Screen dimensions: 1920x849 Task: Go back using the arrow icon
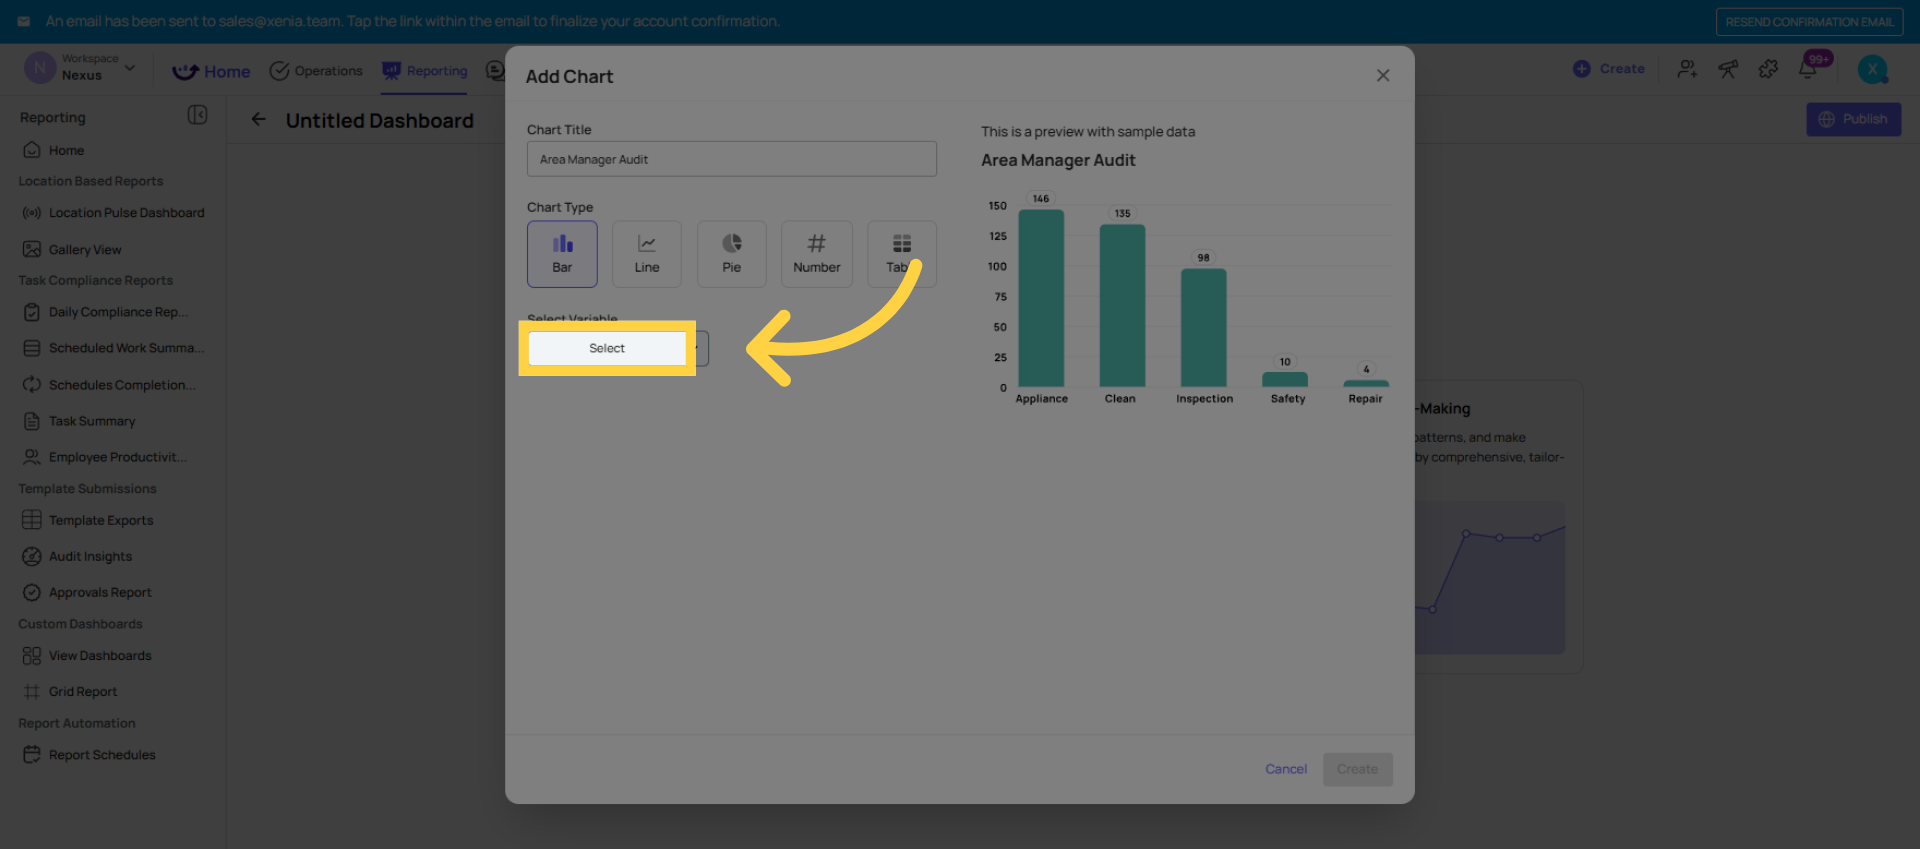(258, 120)
